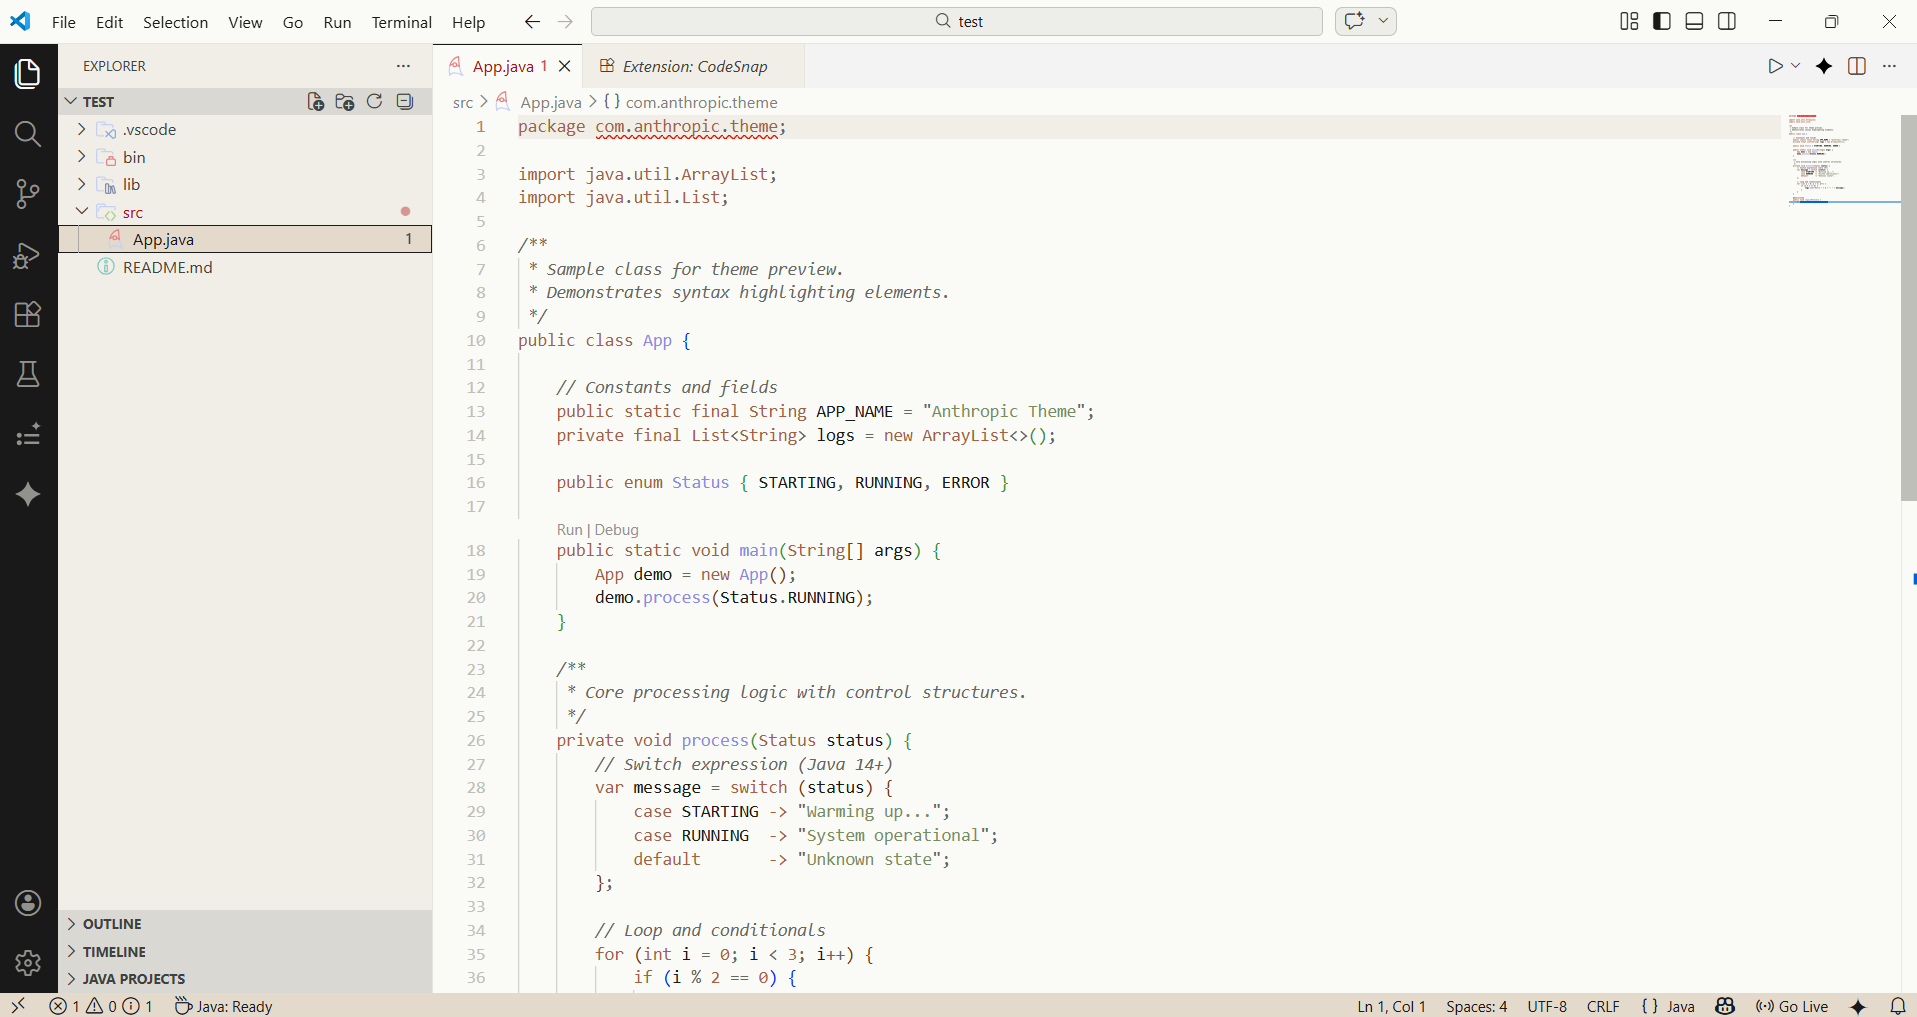Toggle the secondary side bar
Viewport: 1917px width, 1017px height.
pos(1727,22)
